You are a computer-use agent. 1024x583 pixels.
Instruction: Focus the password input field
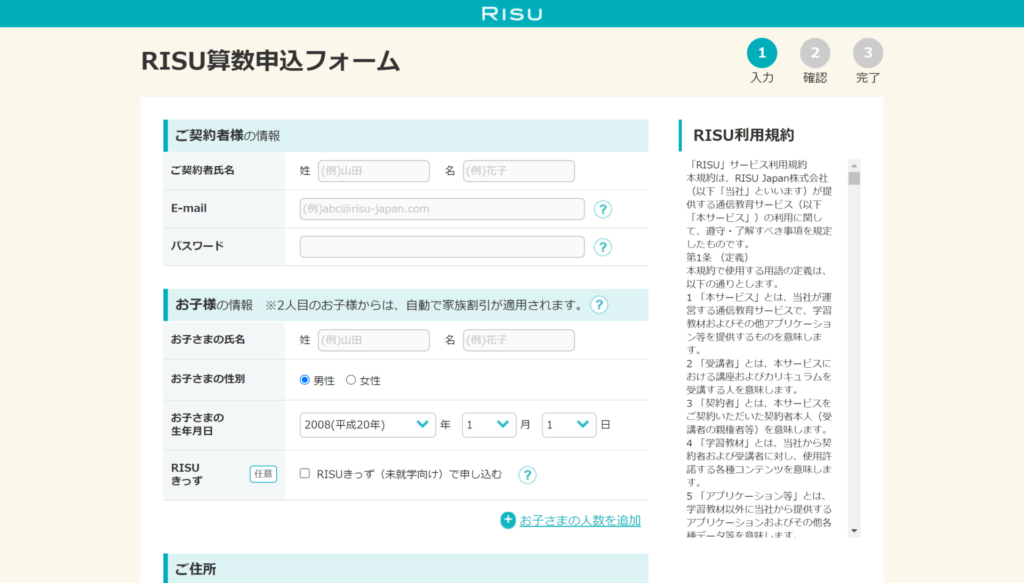(x=442, y=247)
